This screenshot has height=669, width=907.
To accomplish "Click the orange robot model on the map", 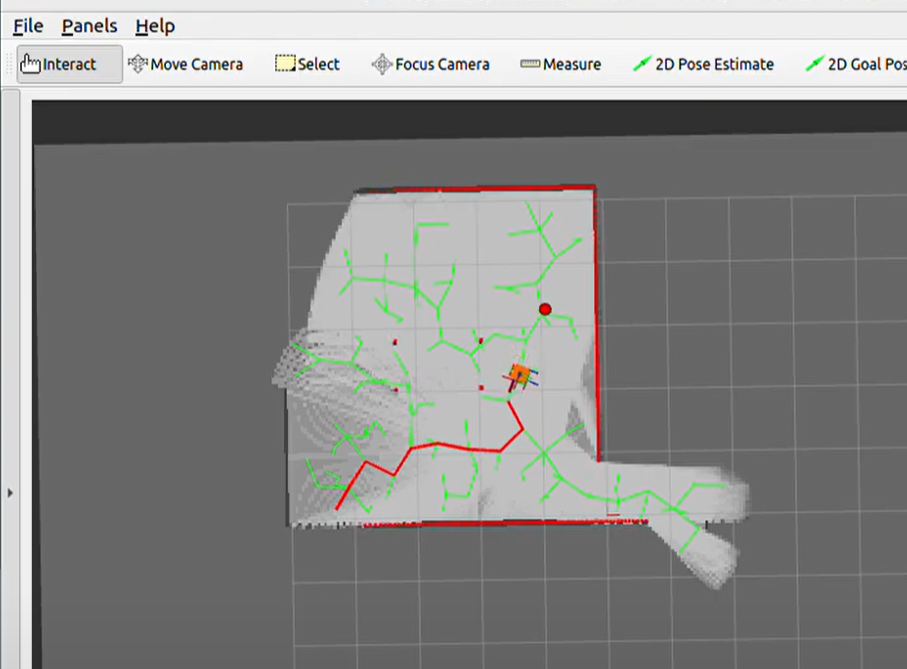I will point(519,375).
